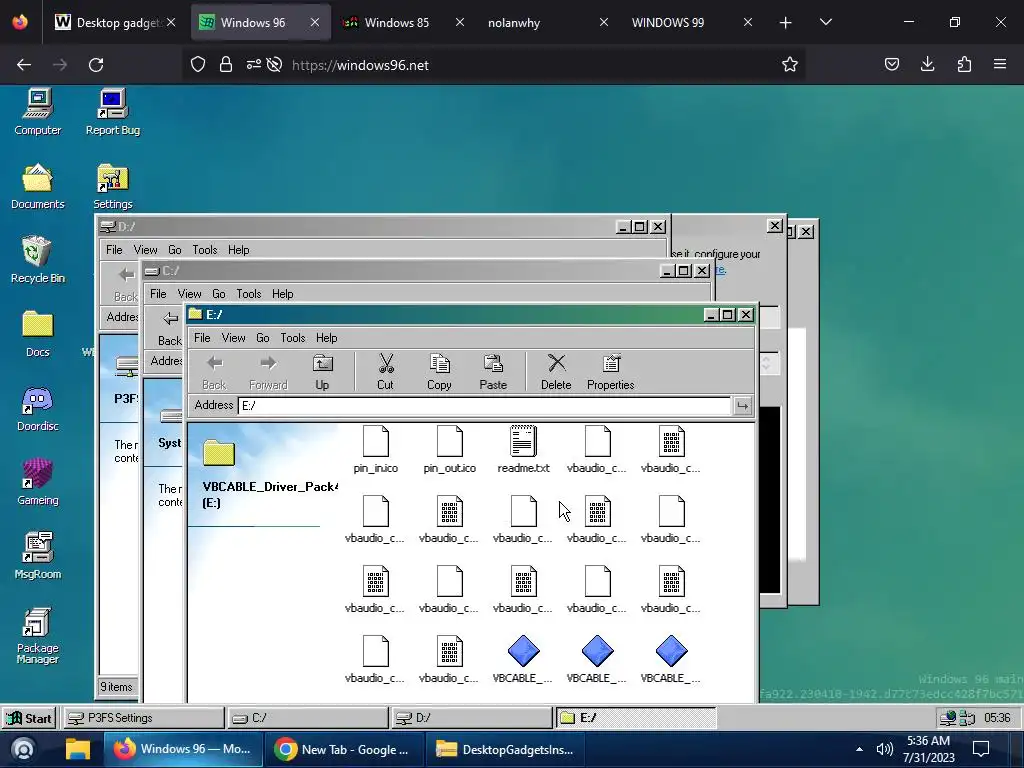Switch to the Windows 85 browser tab
The image size is (1024, 768).
[396, 22]
